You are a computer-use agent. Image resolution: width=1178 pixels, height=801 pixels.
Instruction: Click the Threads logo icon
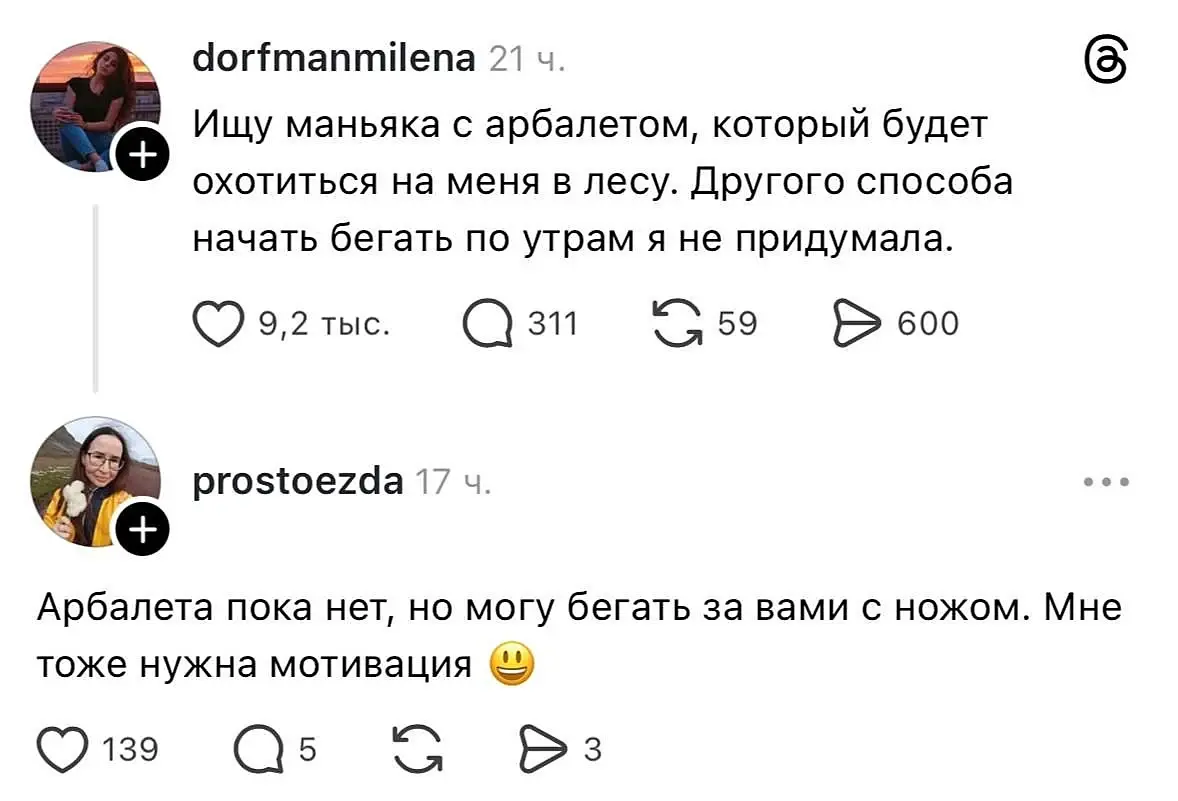tap(1107, 61)
